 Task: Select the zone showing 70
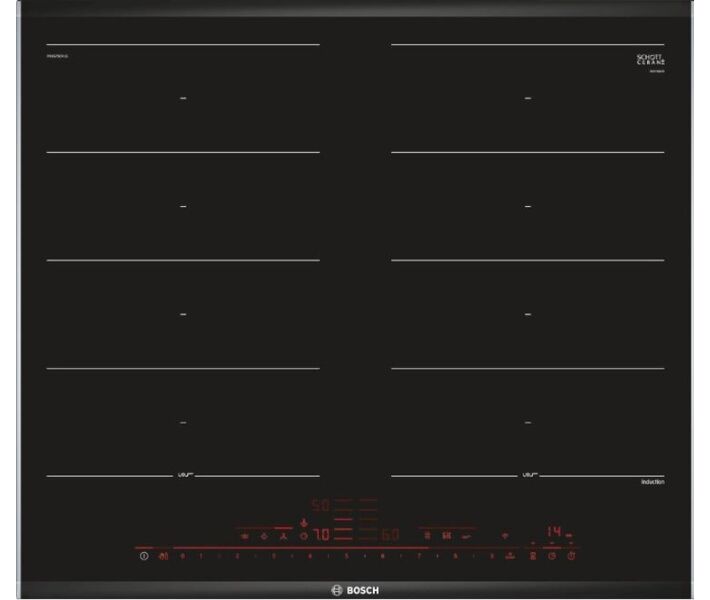pyautogui.click(x=322, y=535)
